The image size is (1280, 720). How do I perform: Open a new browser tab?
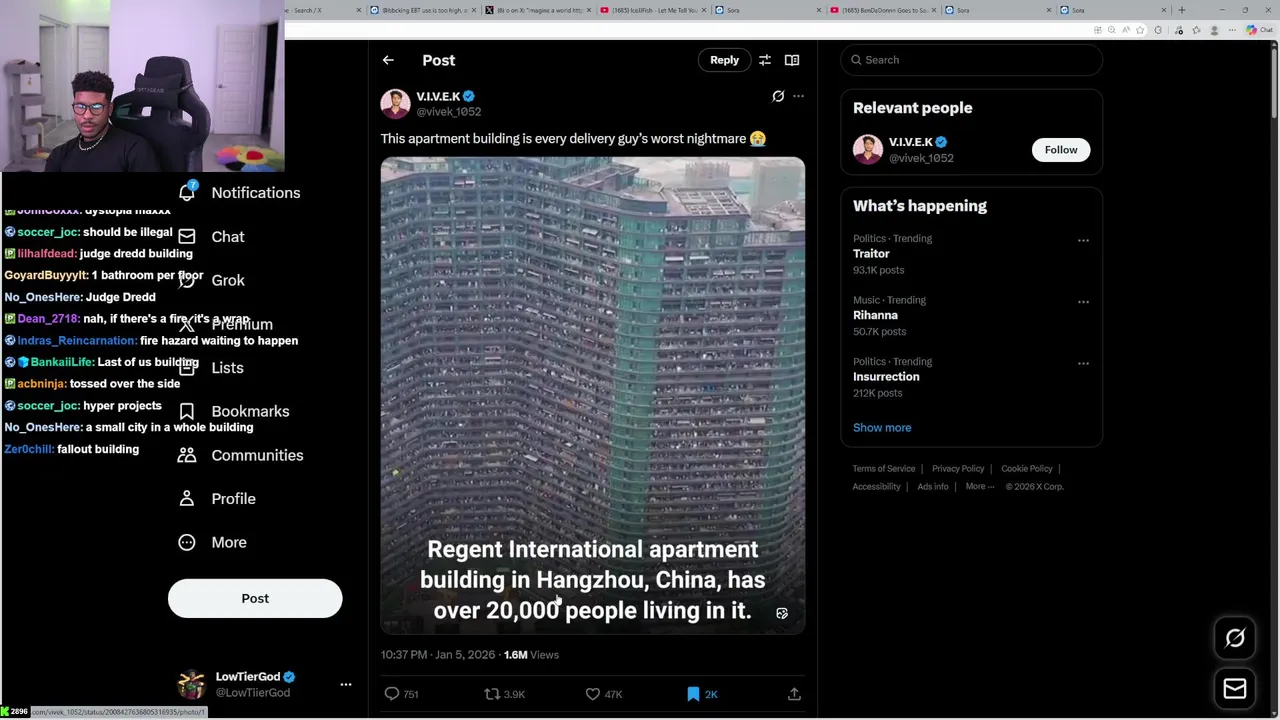tap(1181, 10)
